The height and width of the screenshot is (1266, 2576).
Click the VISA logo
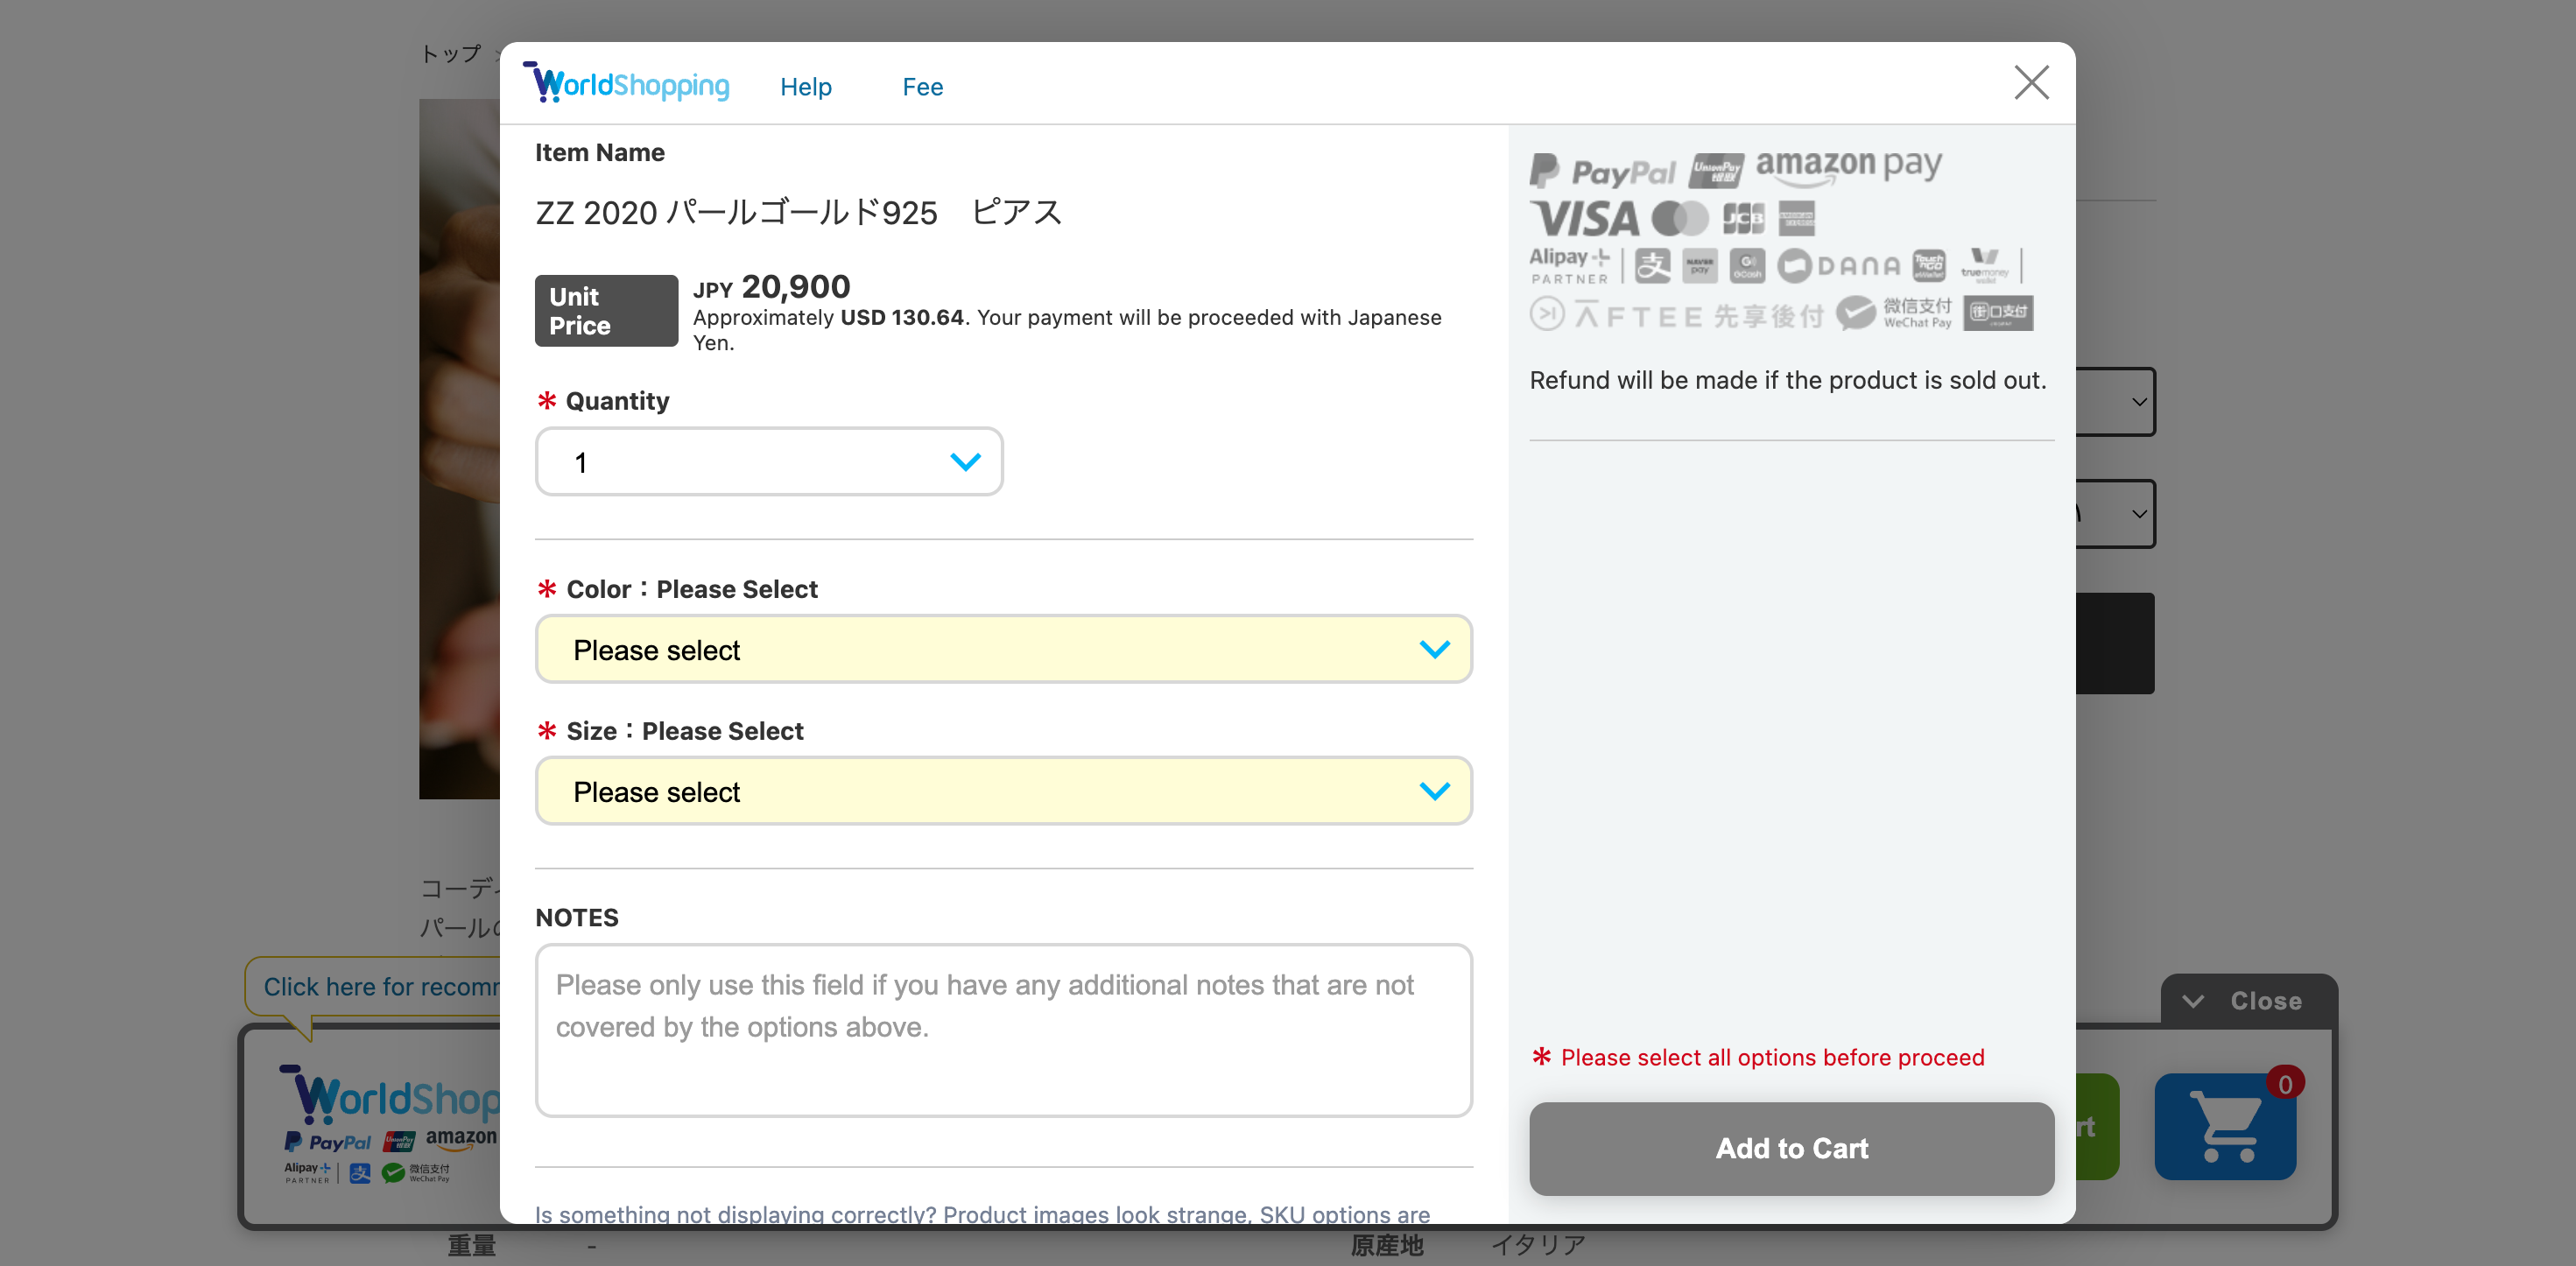(1584, 218)
